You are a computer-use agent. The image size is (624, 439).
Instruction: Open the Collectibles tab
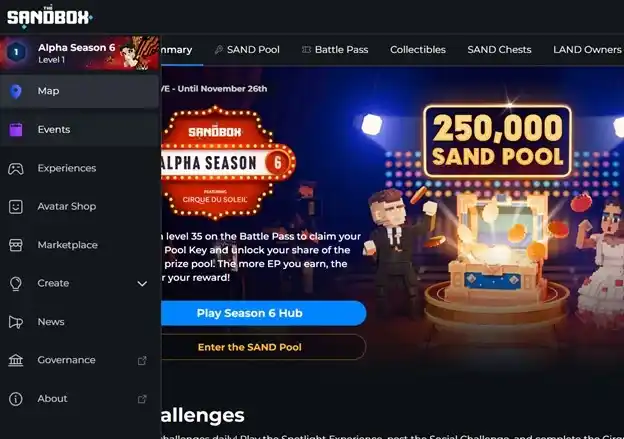tap(418, 50)
